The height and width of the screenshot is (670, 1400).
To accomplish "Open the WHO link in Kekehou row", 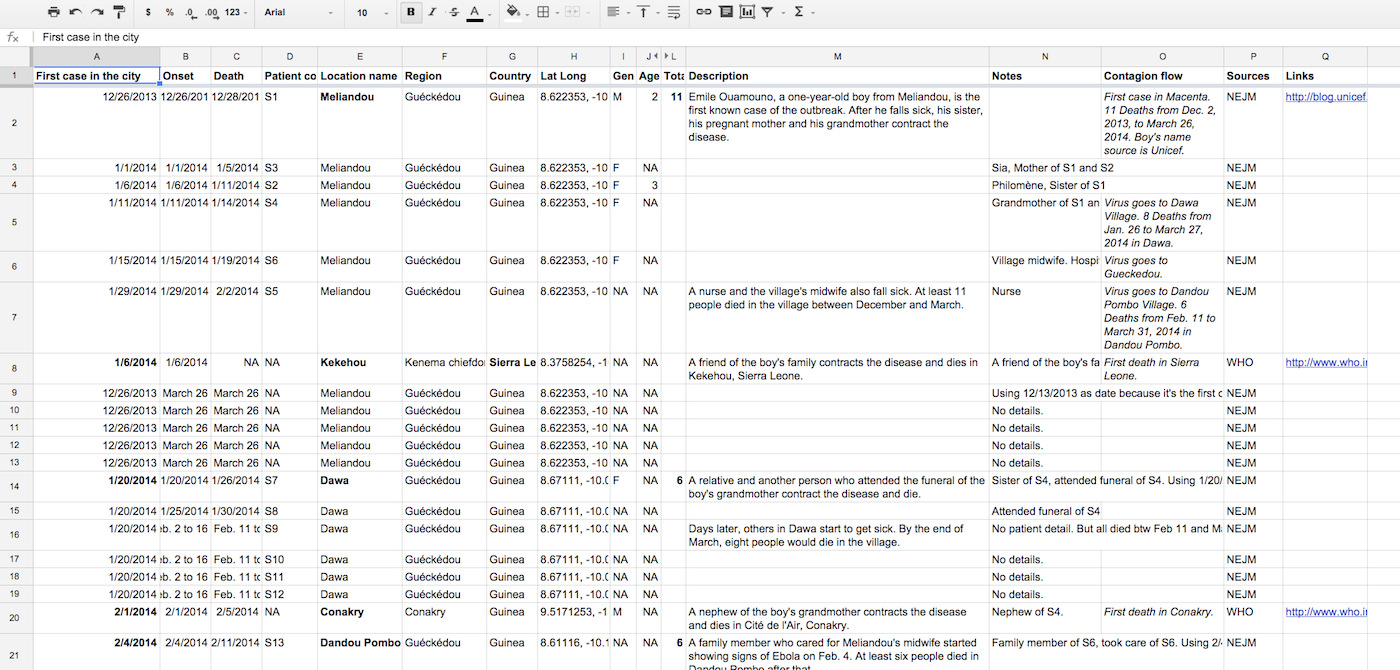I will [1324, 363].
